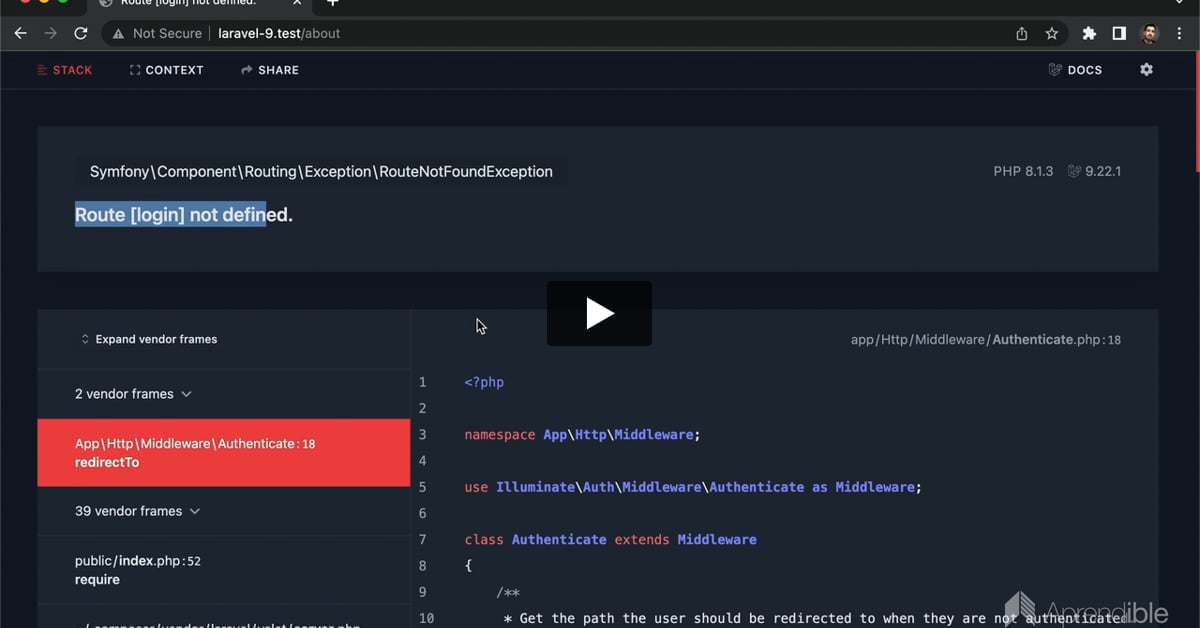Toggle the browser side panel icon
The height and width of the screenshot is (628, 1200).
pos(1119,33)
